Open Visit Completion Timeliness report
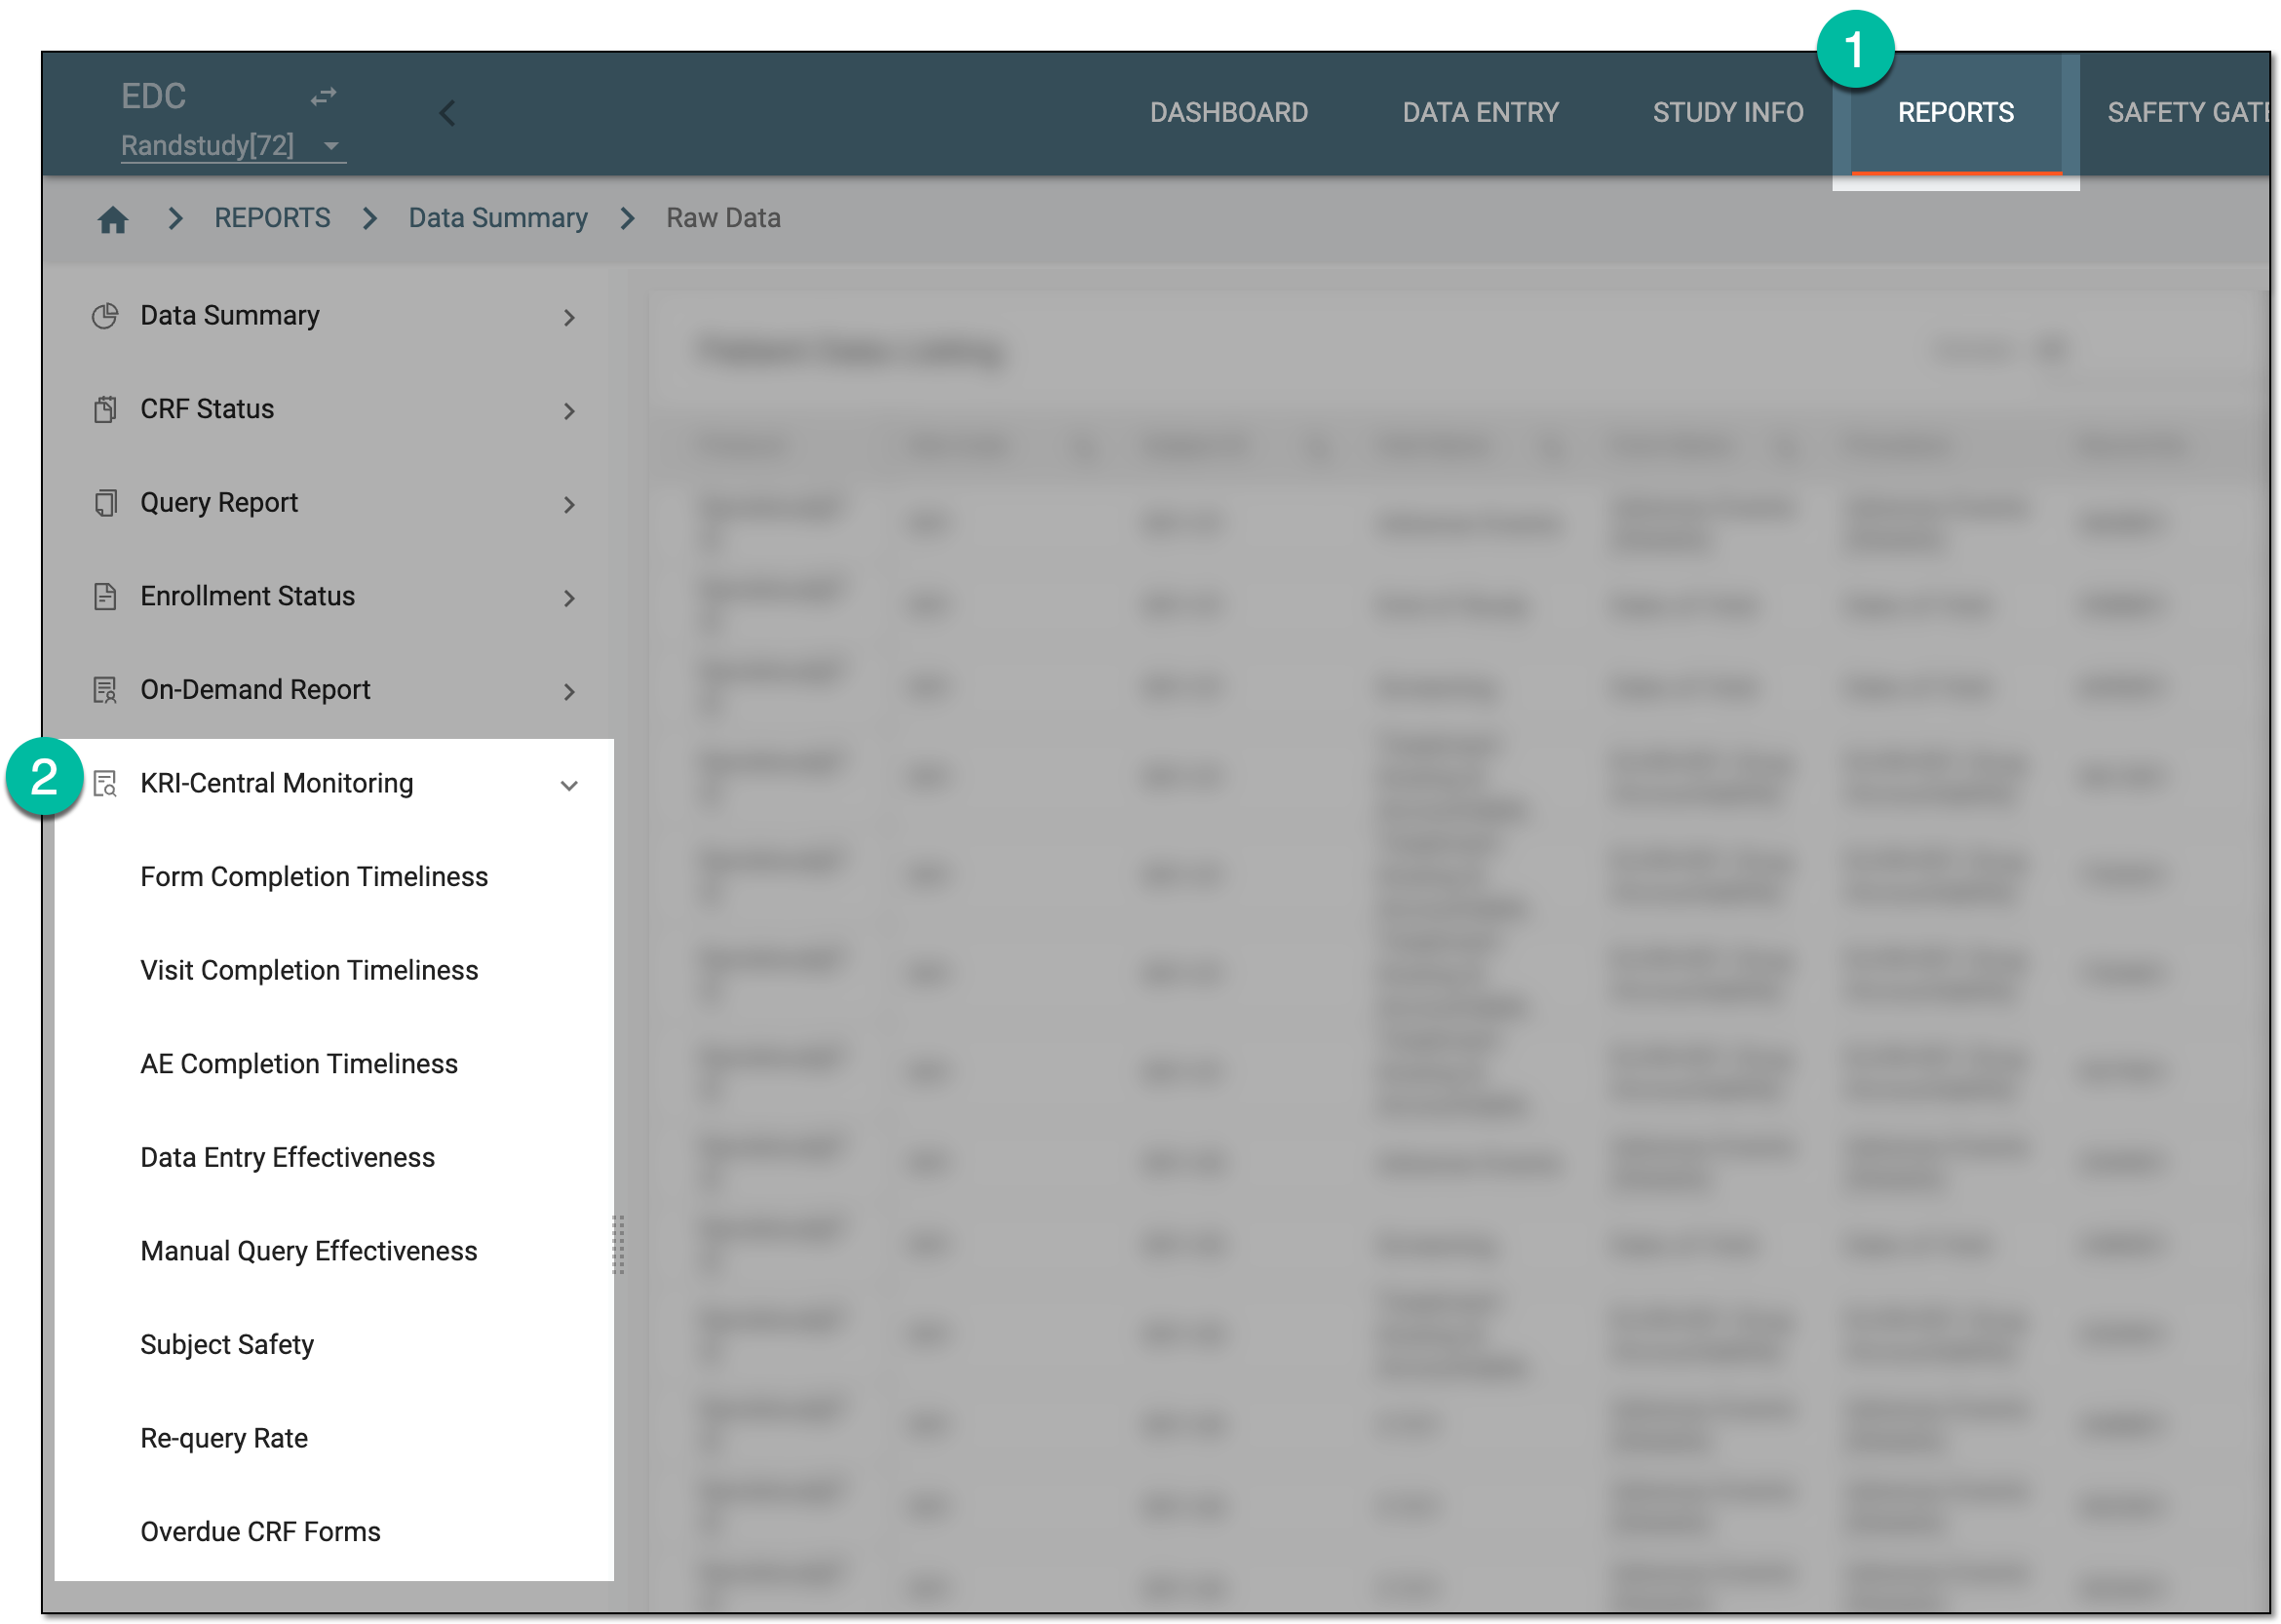Screen dimensions: 2281x1624 (x=309, y=971)
